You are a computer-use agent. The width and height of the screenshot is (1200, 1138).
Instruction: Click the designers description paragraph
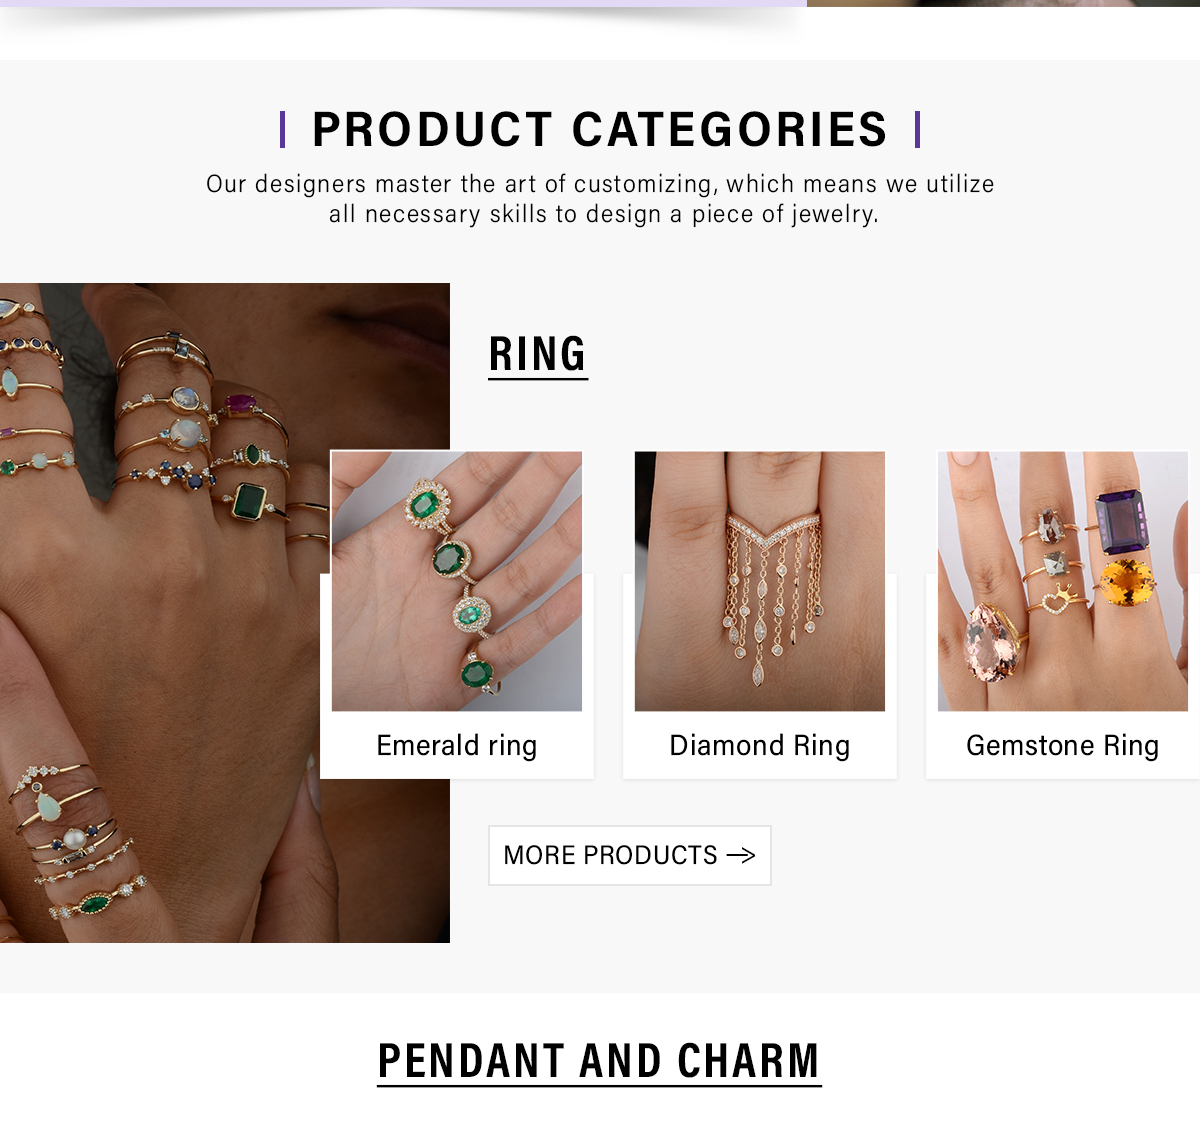tap(600, 199)
